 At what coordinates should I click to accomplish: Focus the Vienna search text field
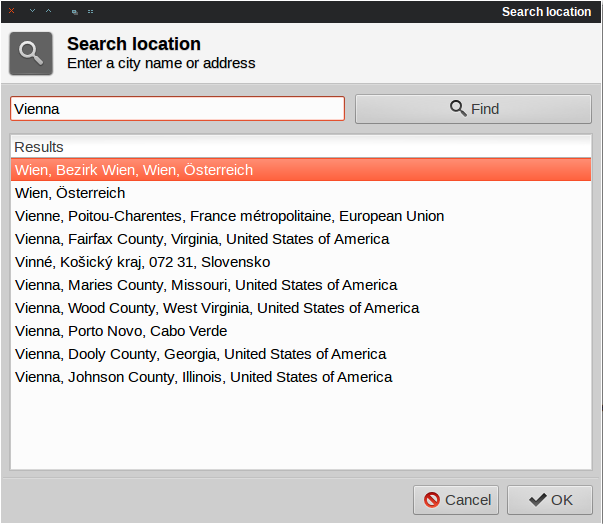point(177,109)
